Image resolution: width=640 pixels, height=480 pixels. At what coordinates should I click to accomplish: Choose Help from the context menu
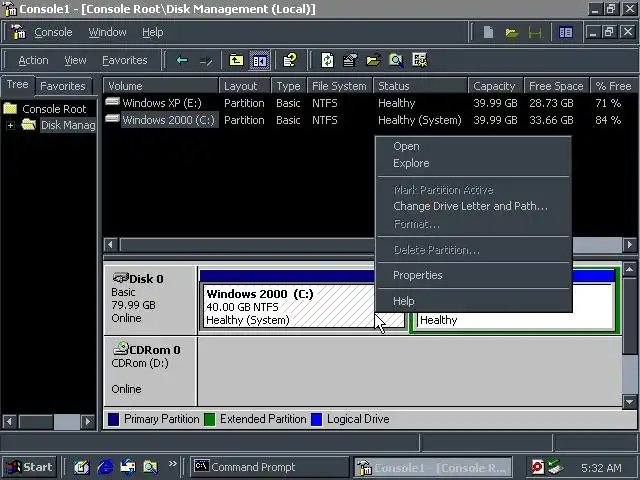point(473,301)
